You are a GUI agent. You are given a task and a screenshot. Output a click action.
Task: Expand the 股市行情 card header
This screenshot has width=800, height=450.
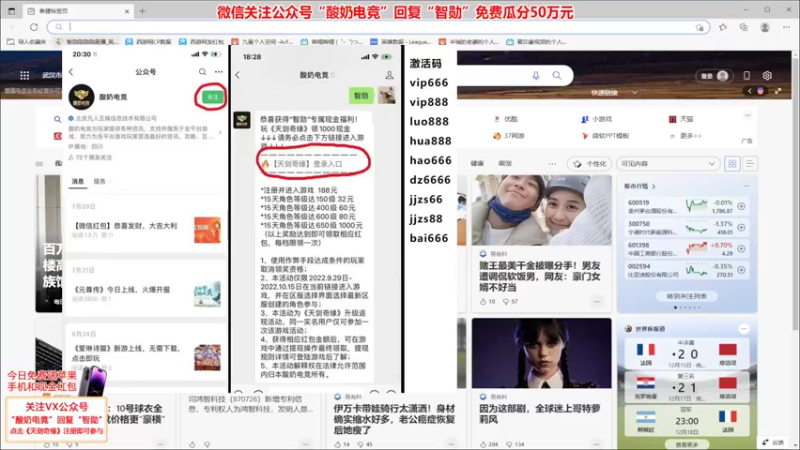point(640,186)
